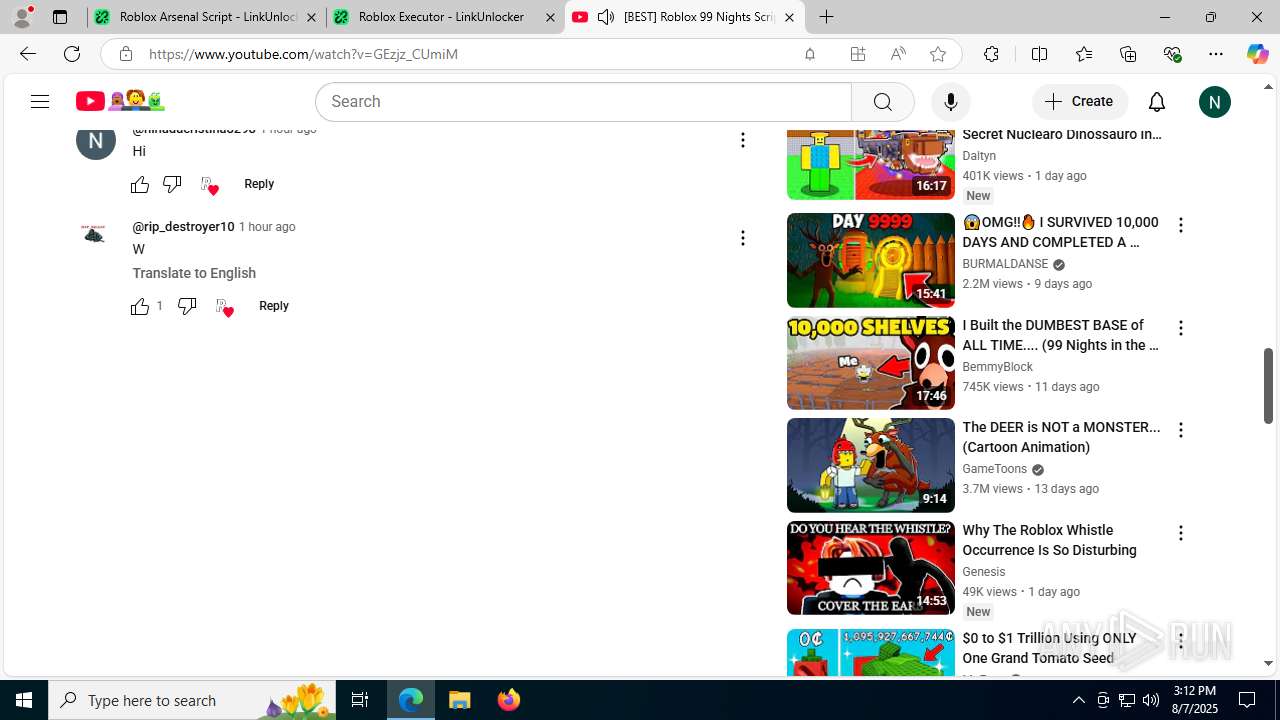Add this page to favorites star
Image resolution: width=1280 pixels, height=720 pixels.
click(x=938, y=54)
